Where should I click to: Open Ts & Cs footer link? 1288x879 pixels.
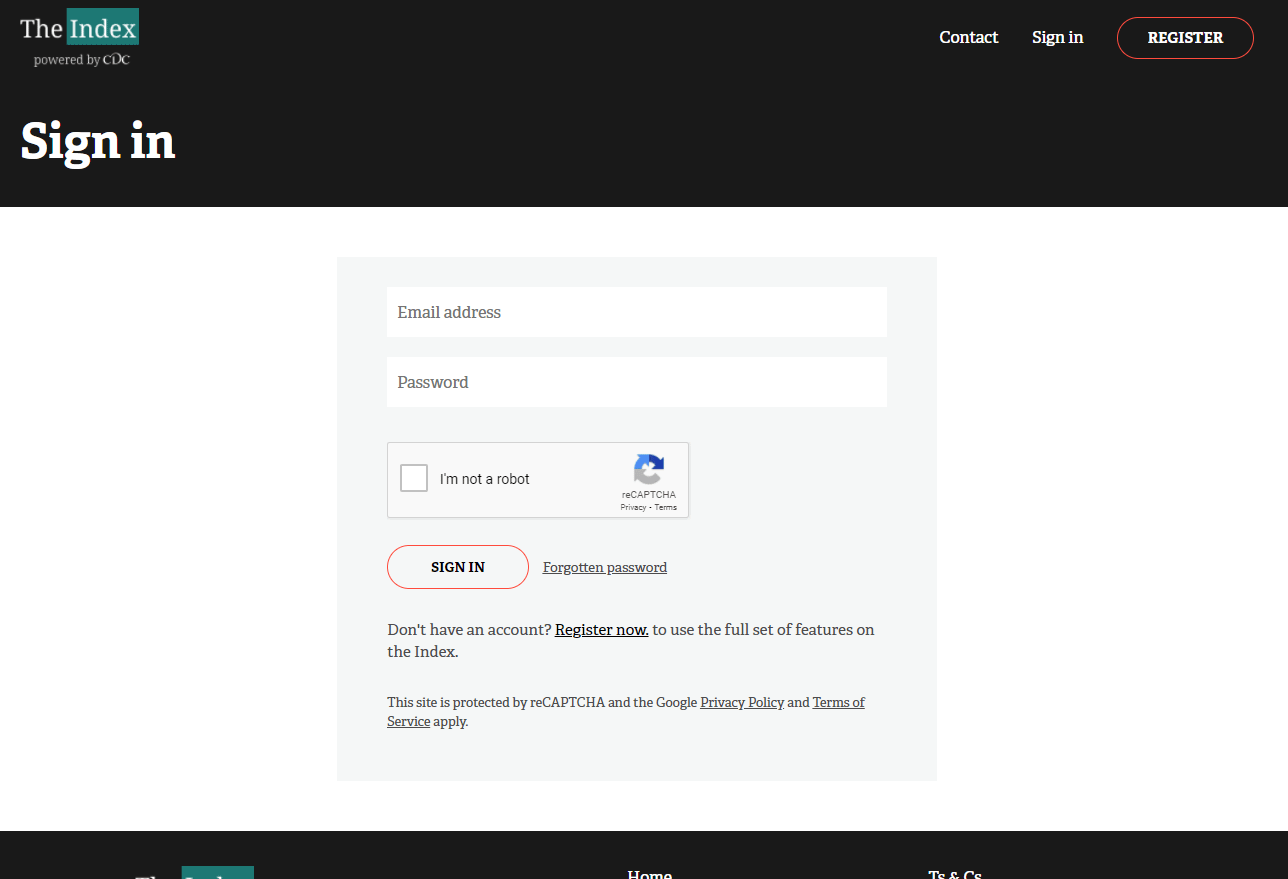954,874
